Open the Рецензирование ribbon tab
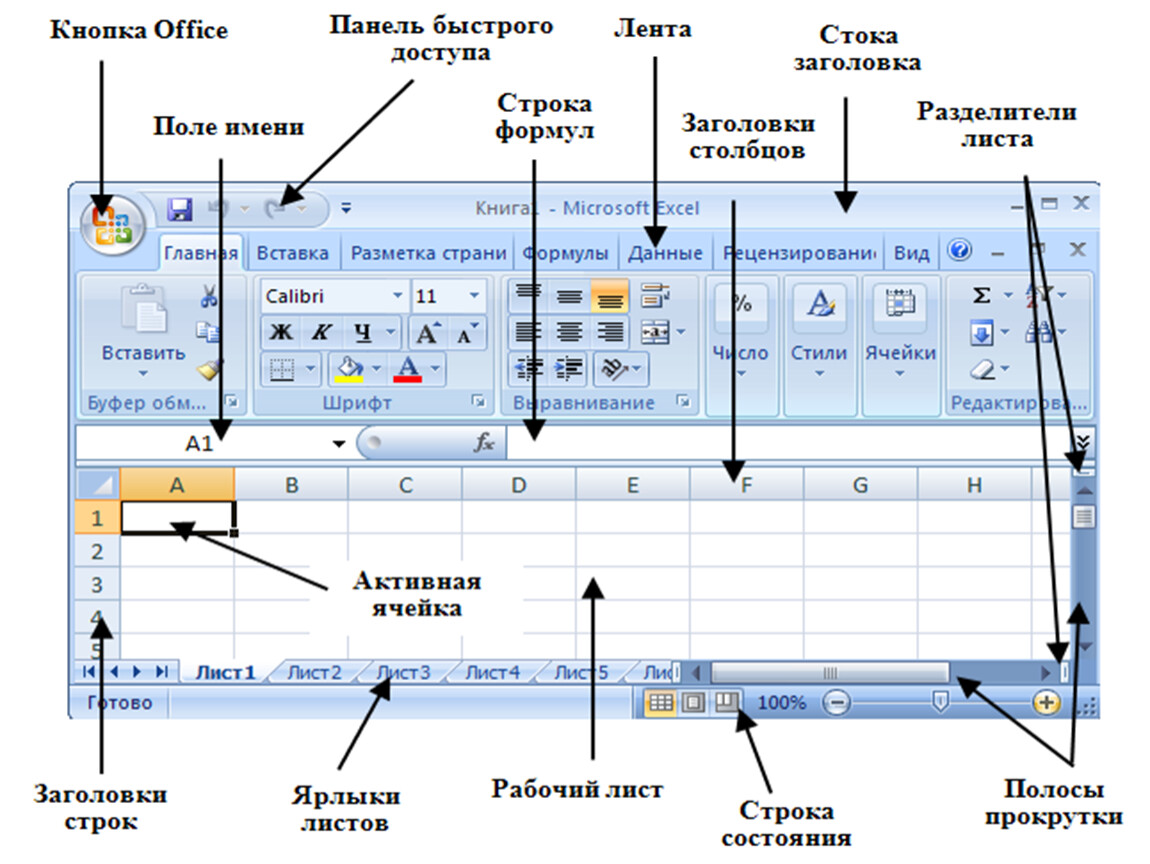1150x864 pixels. pos(799,253)
